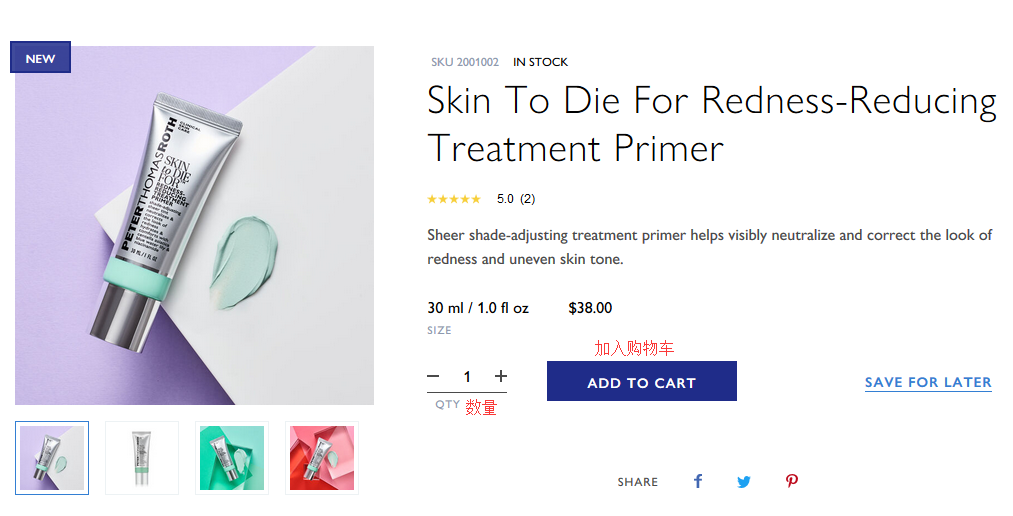Screen dimensions: 1013x516
Task: Share the product on Facebook
Action: [698, 481]
